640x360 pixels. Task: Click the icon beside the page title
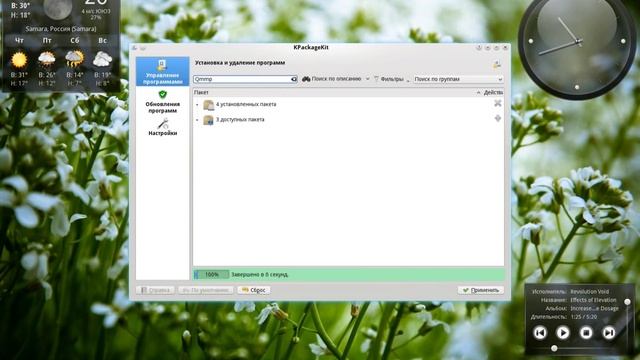click(x=497, y=64)
